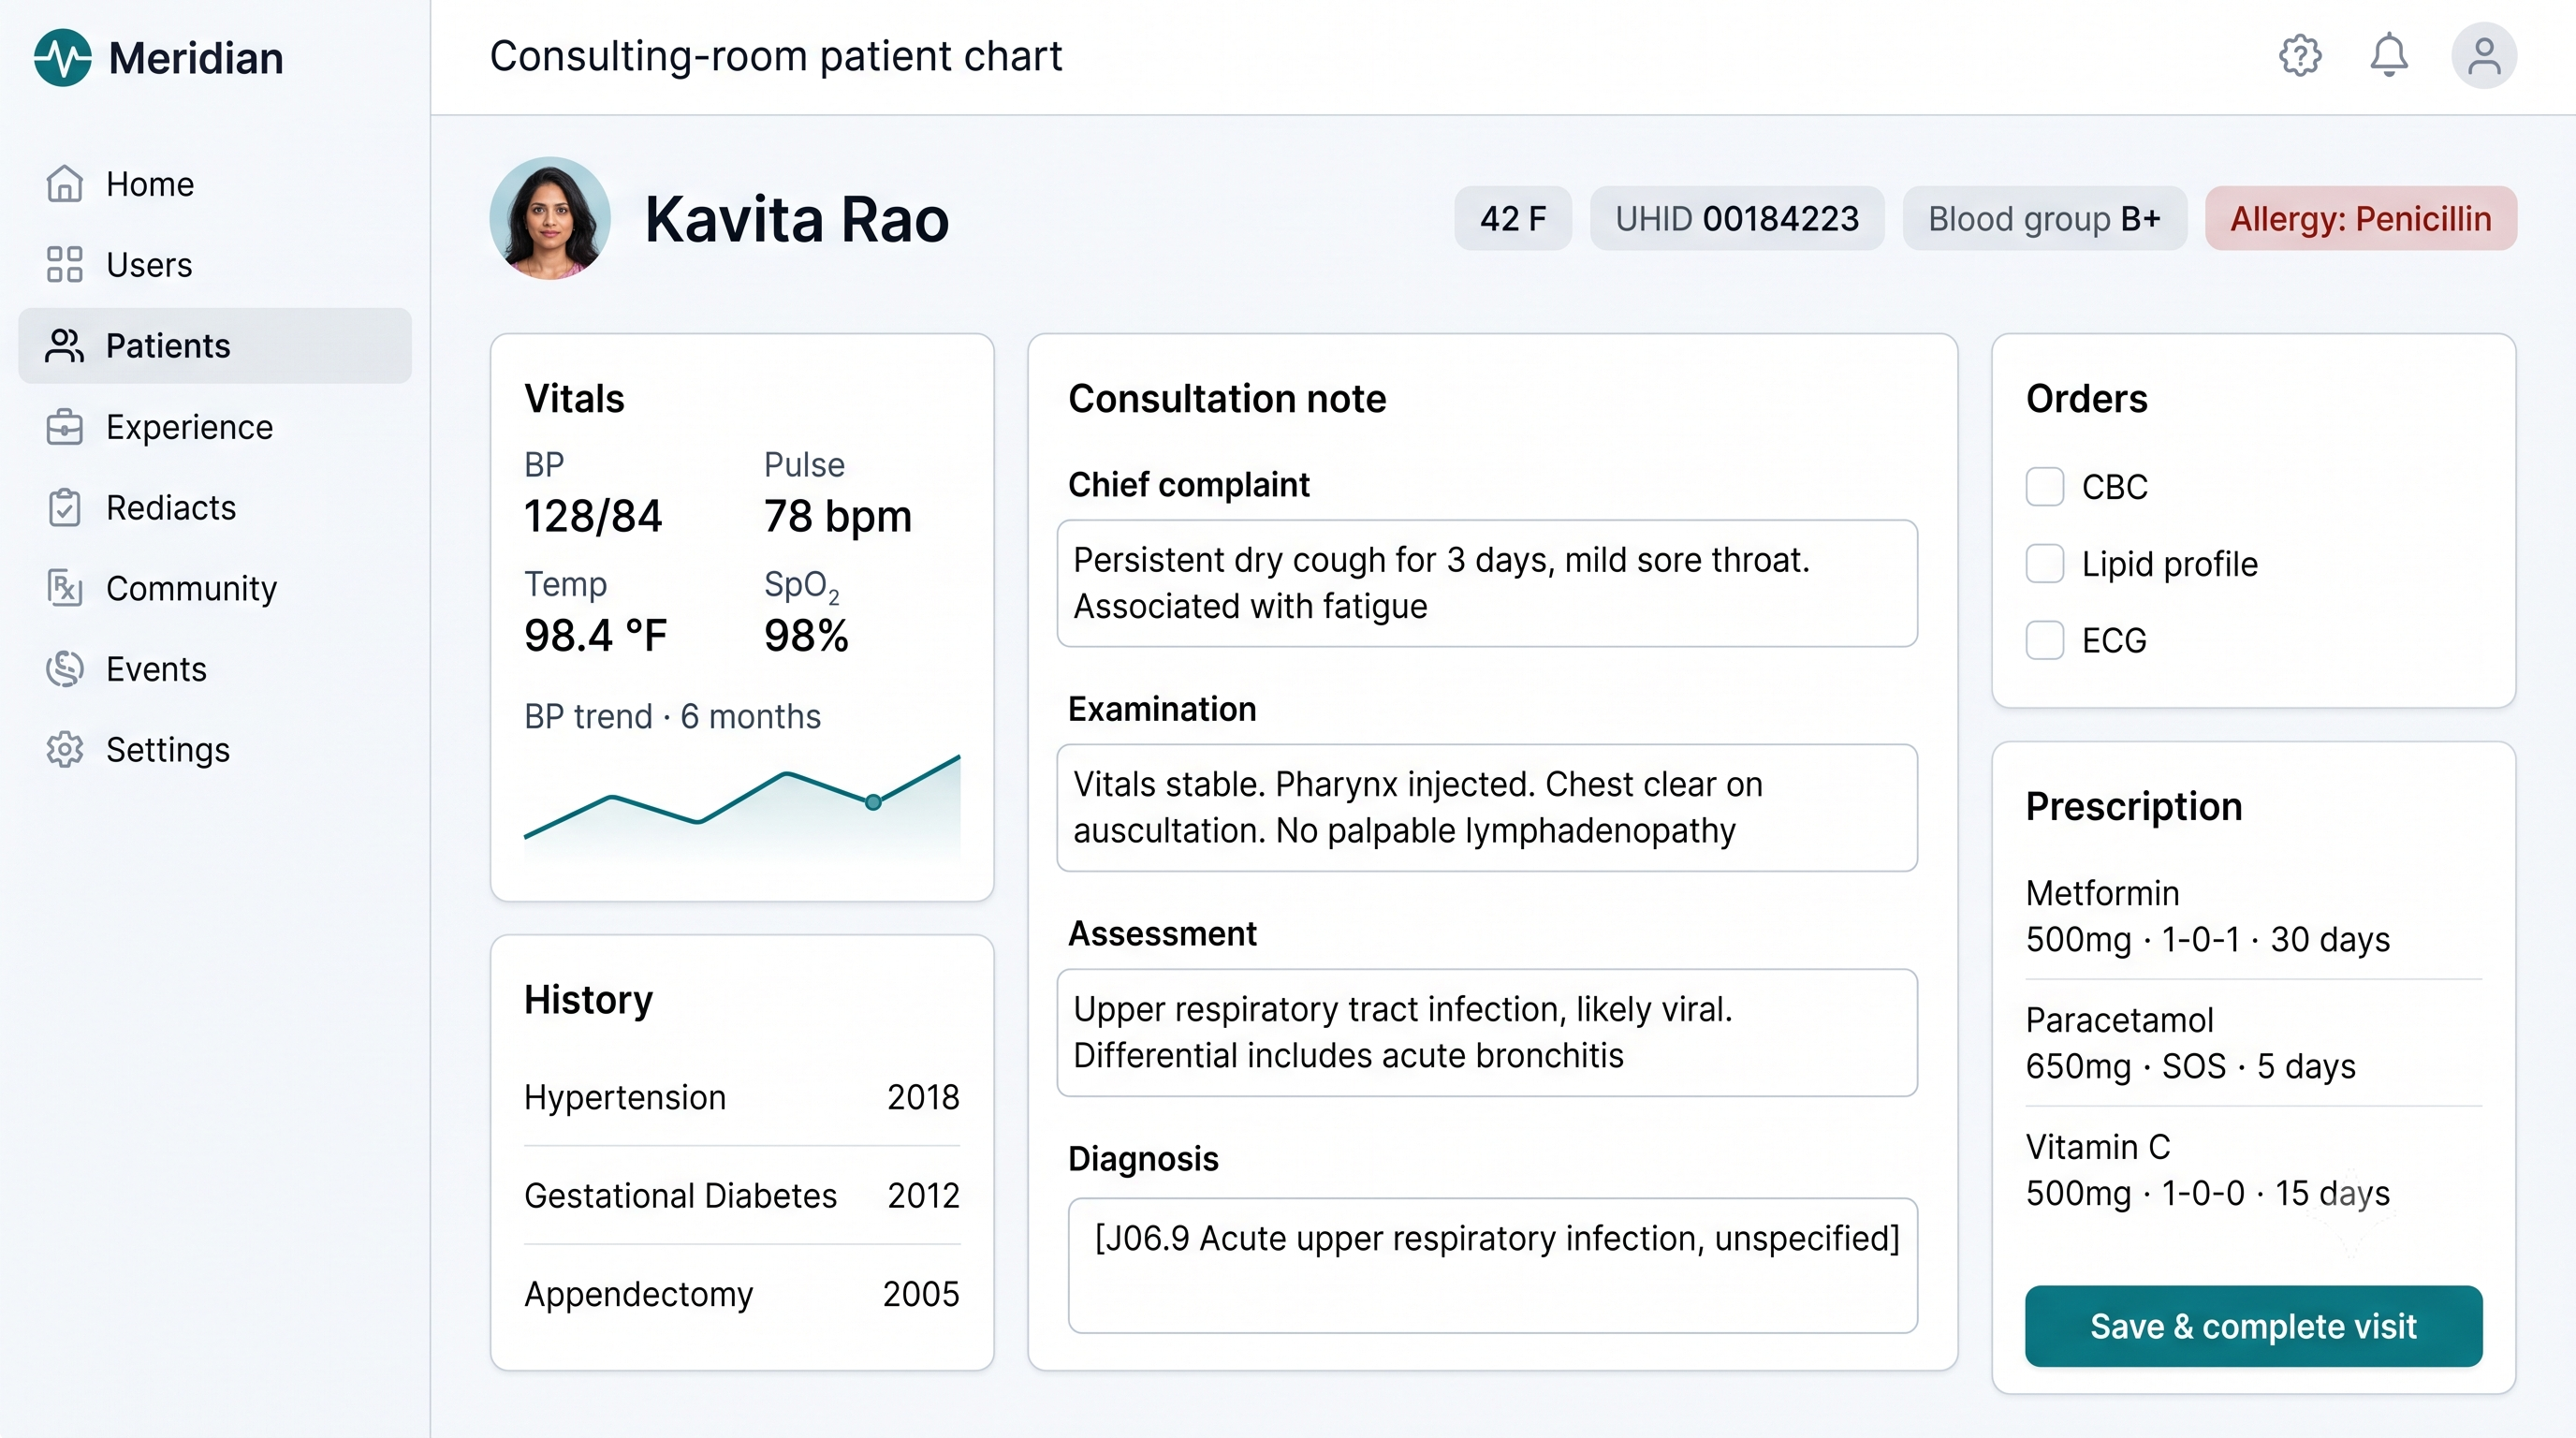Image resolution: width=2576 pixels, height=1438 pixels.
Task: Open the Users section
Action: 215,265
